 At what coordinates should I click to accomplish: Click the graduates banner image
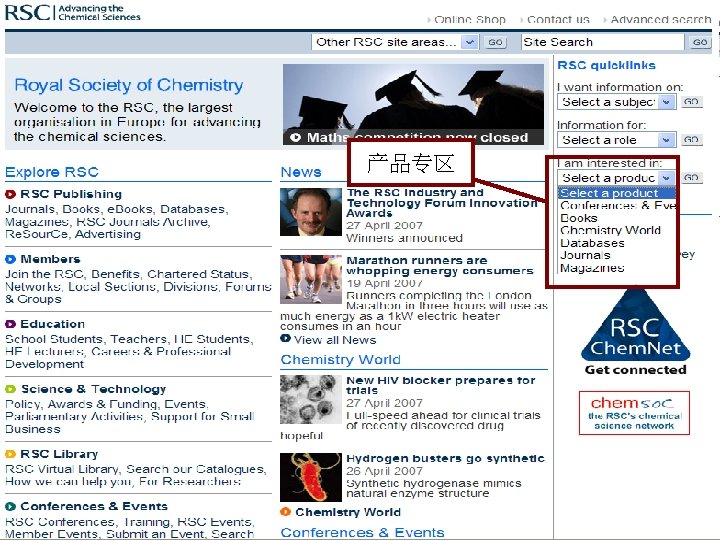tap(413, 105)
